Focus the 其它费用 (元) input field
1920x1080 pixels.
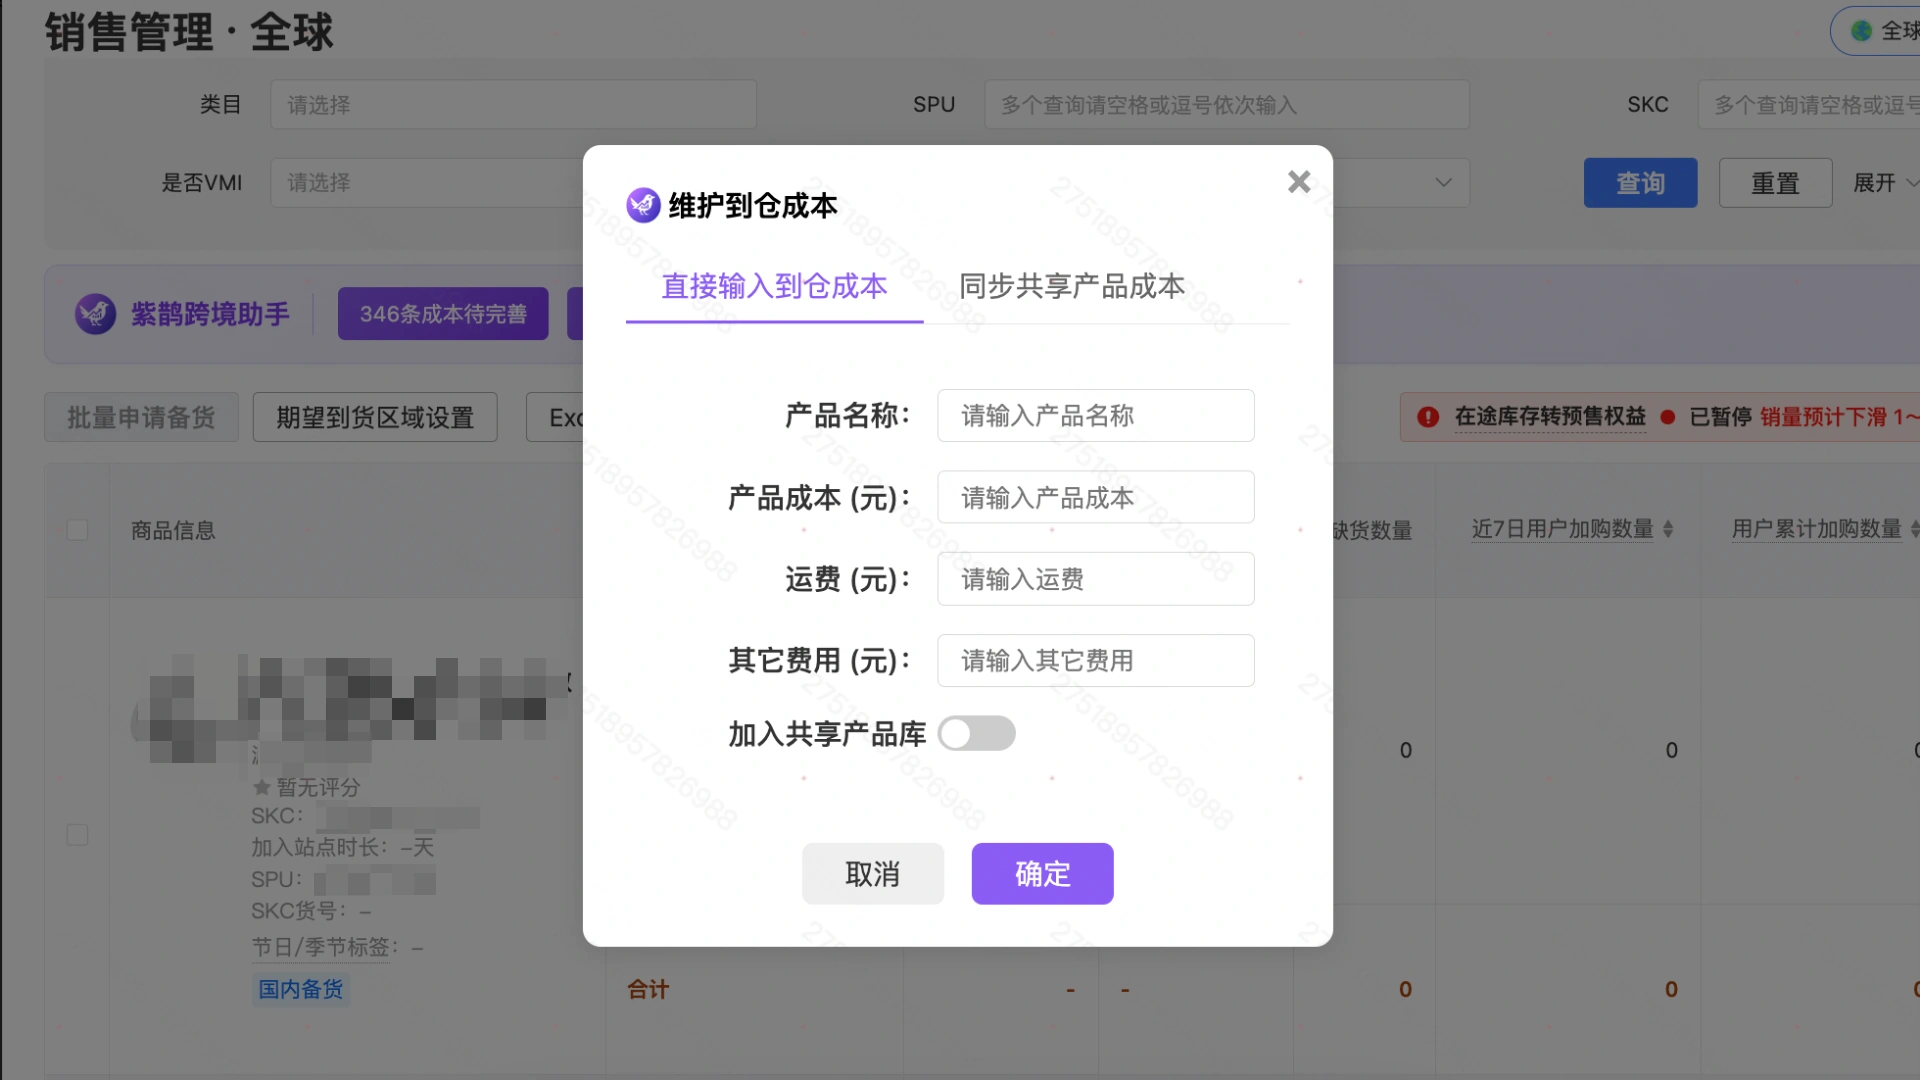click(x=1095, y=661)
